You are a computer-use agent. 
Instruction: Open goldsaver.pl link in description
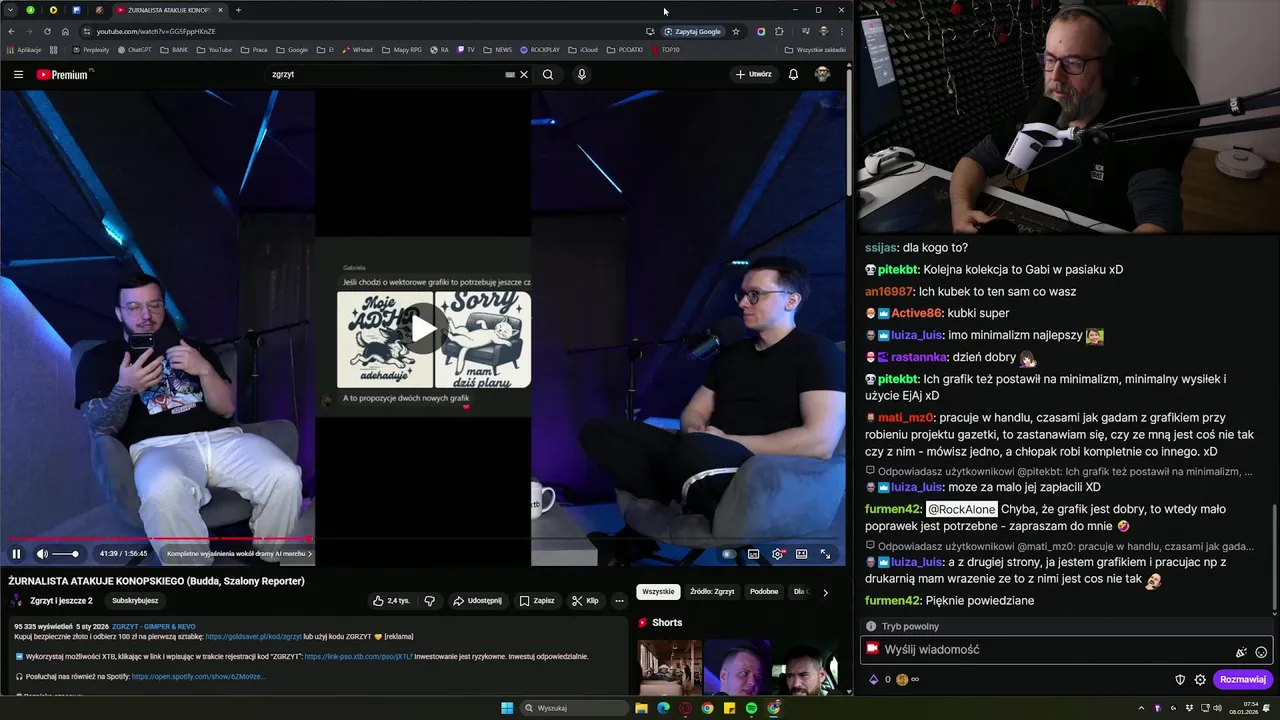coord(253,636)
